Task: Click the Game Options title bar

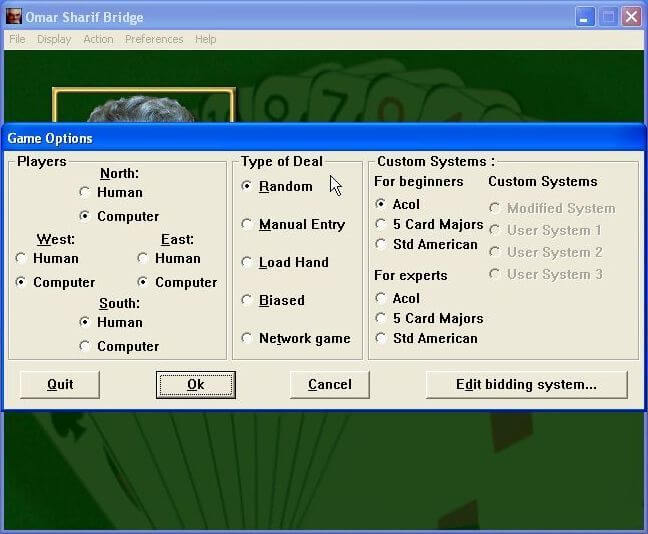Action: (323, 138)
